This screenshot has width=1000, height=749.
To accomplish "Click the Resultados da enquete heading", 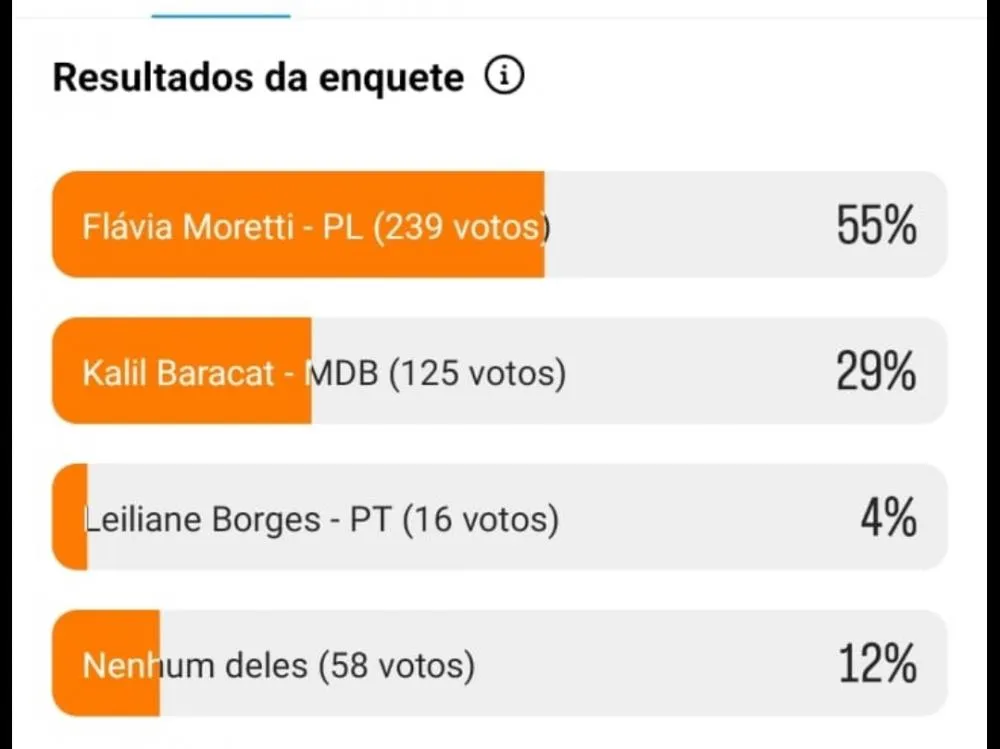I will [x=258, y=77].
